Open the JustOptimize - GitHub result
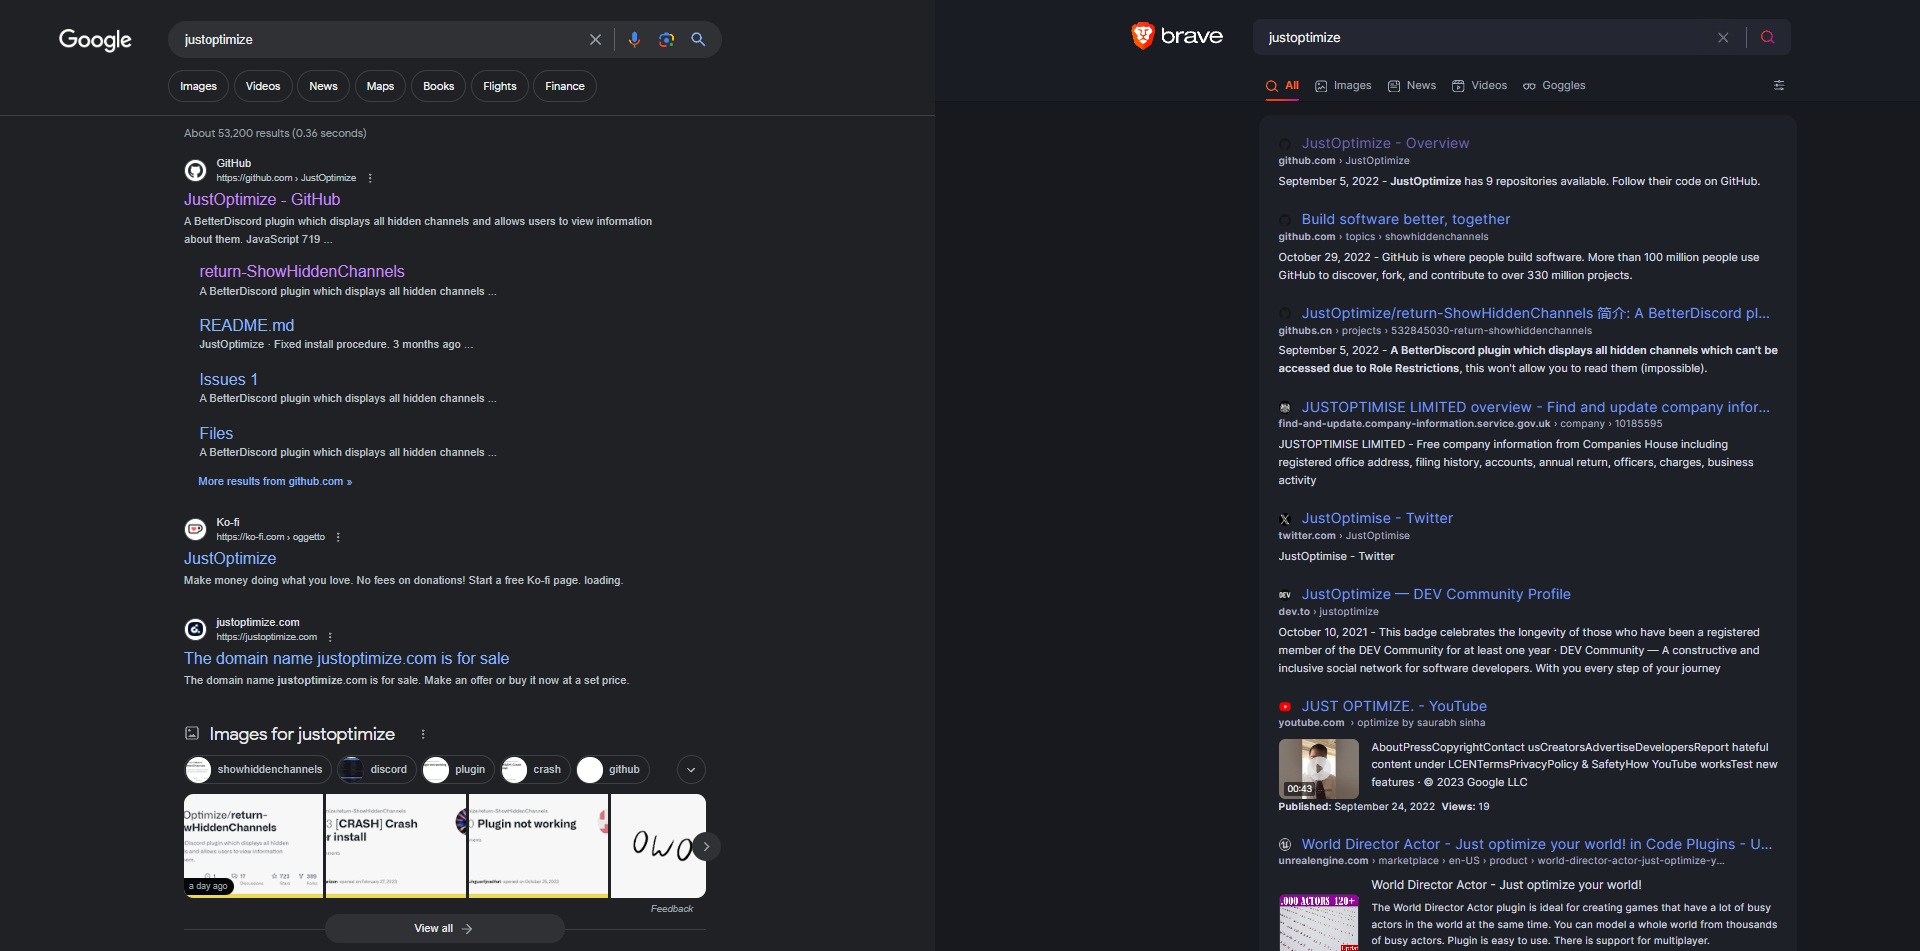This screenshot has width=1920, height=951. 262,200
